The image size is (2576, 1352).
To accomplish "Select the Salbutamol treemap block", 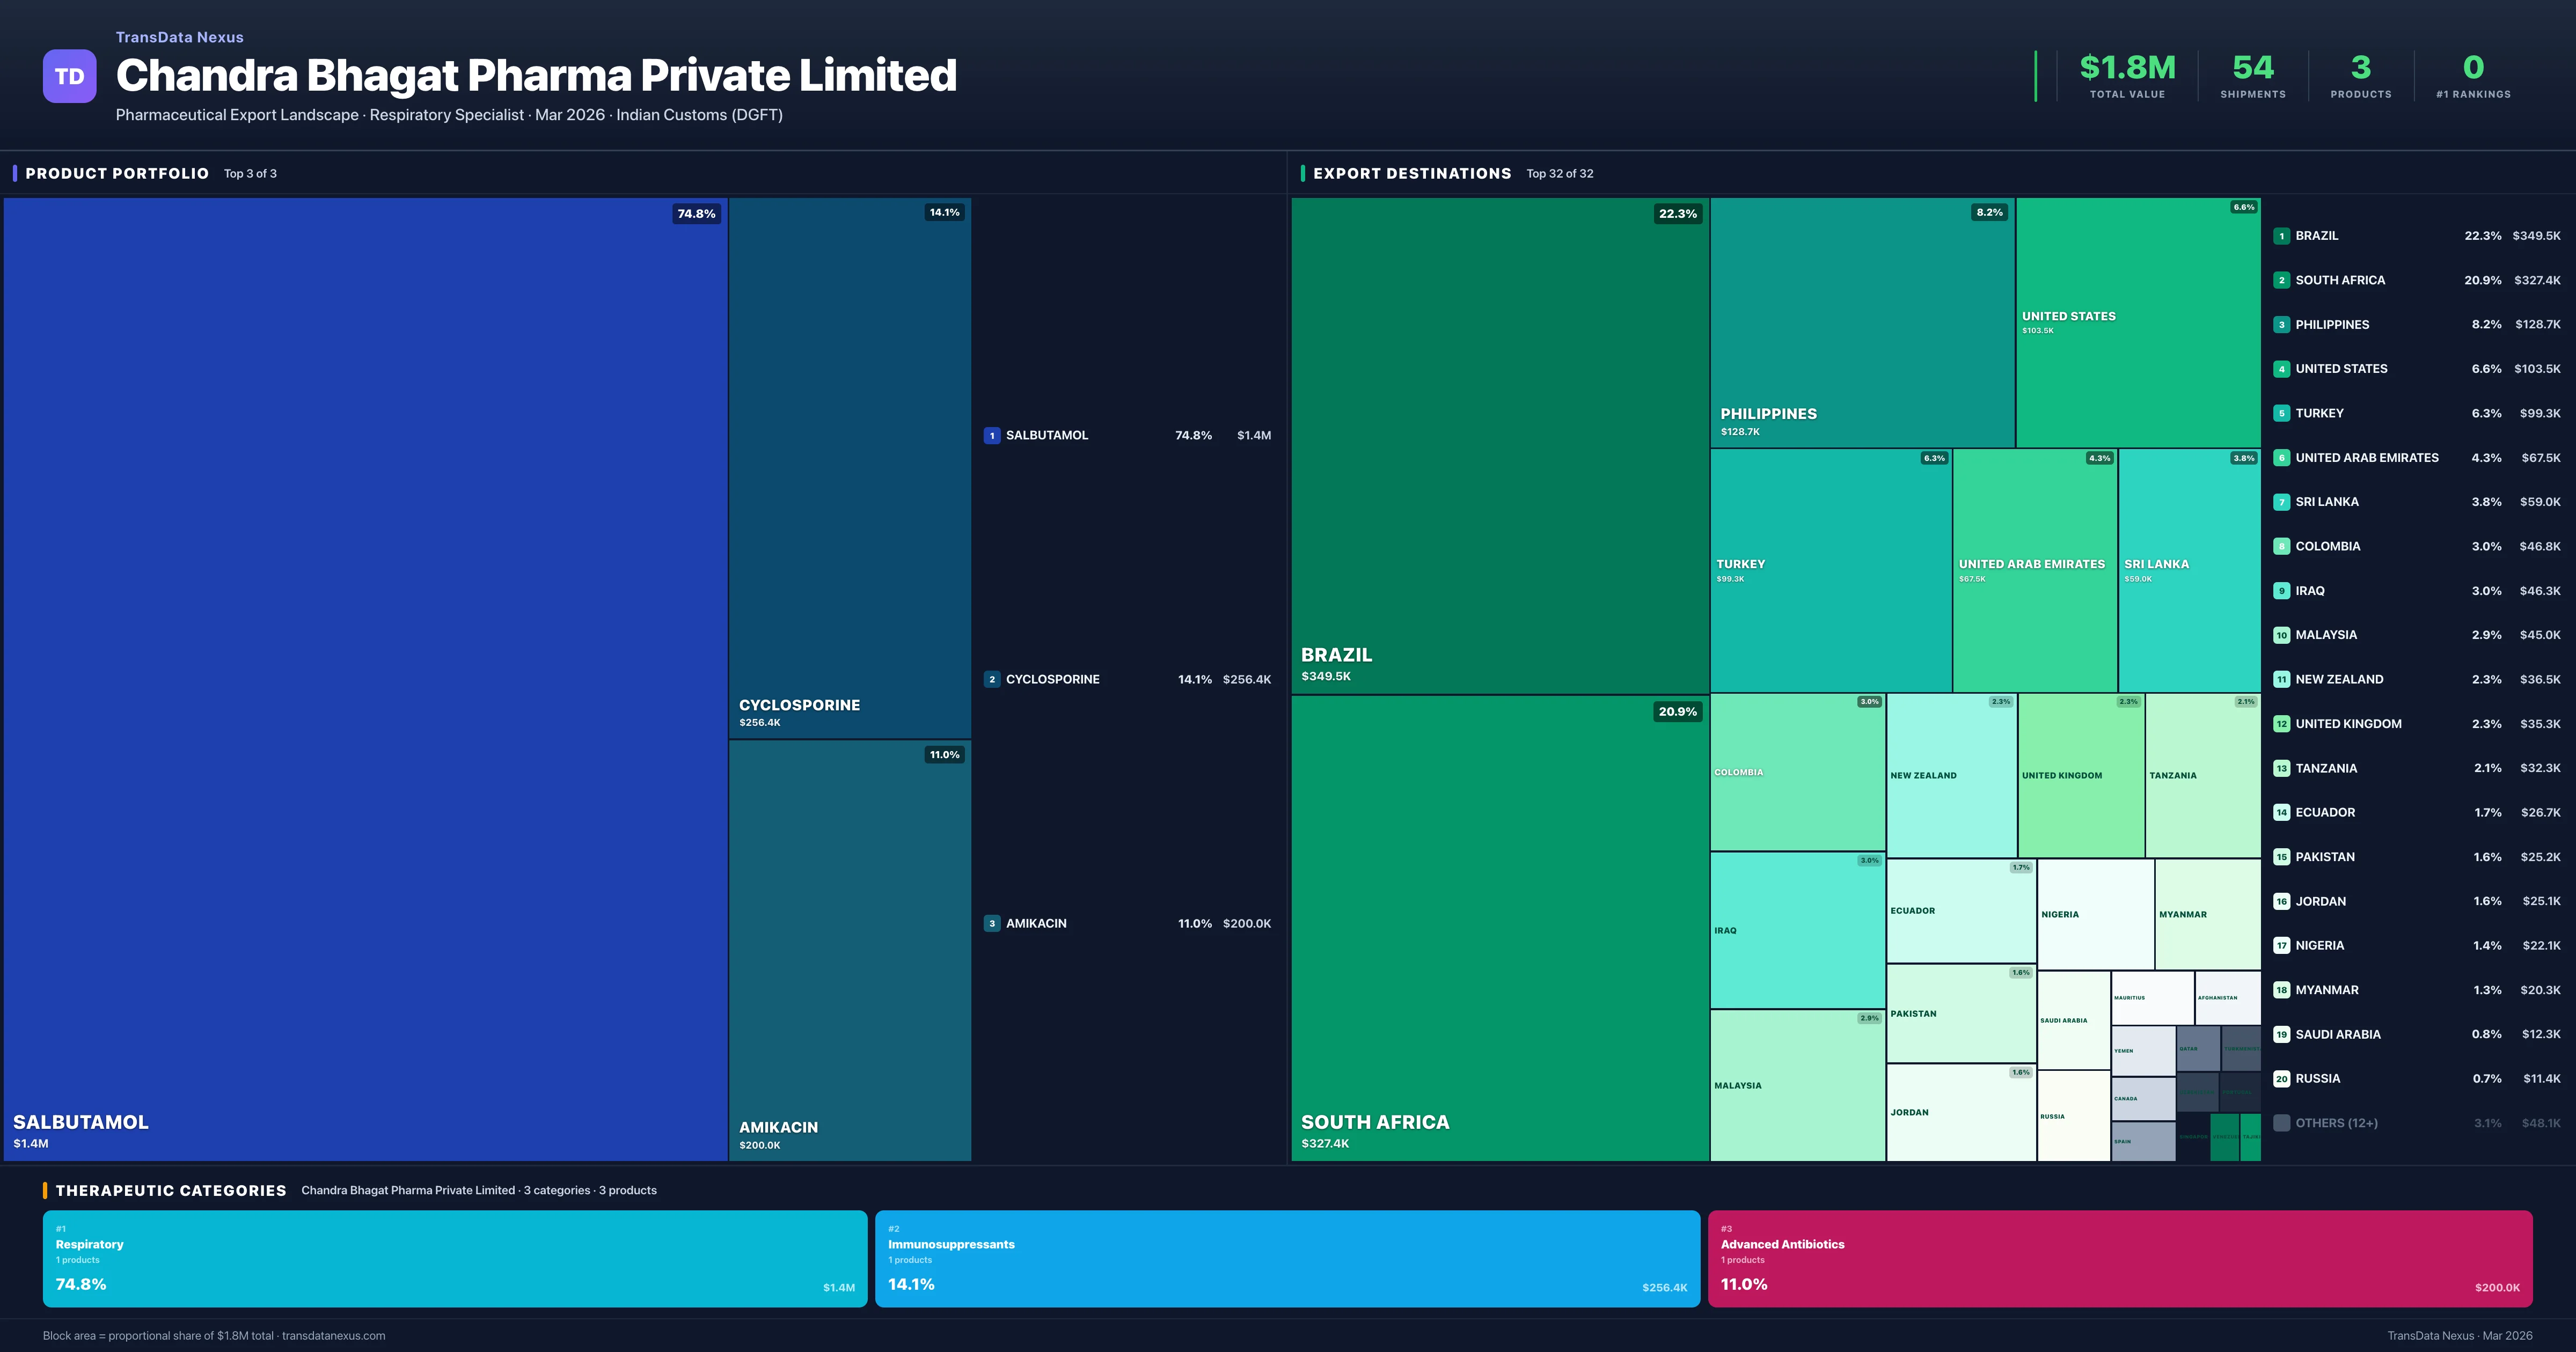I will (365, 679).
